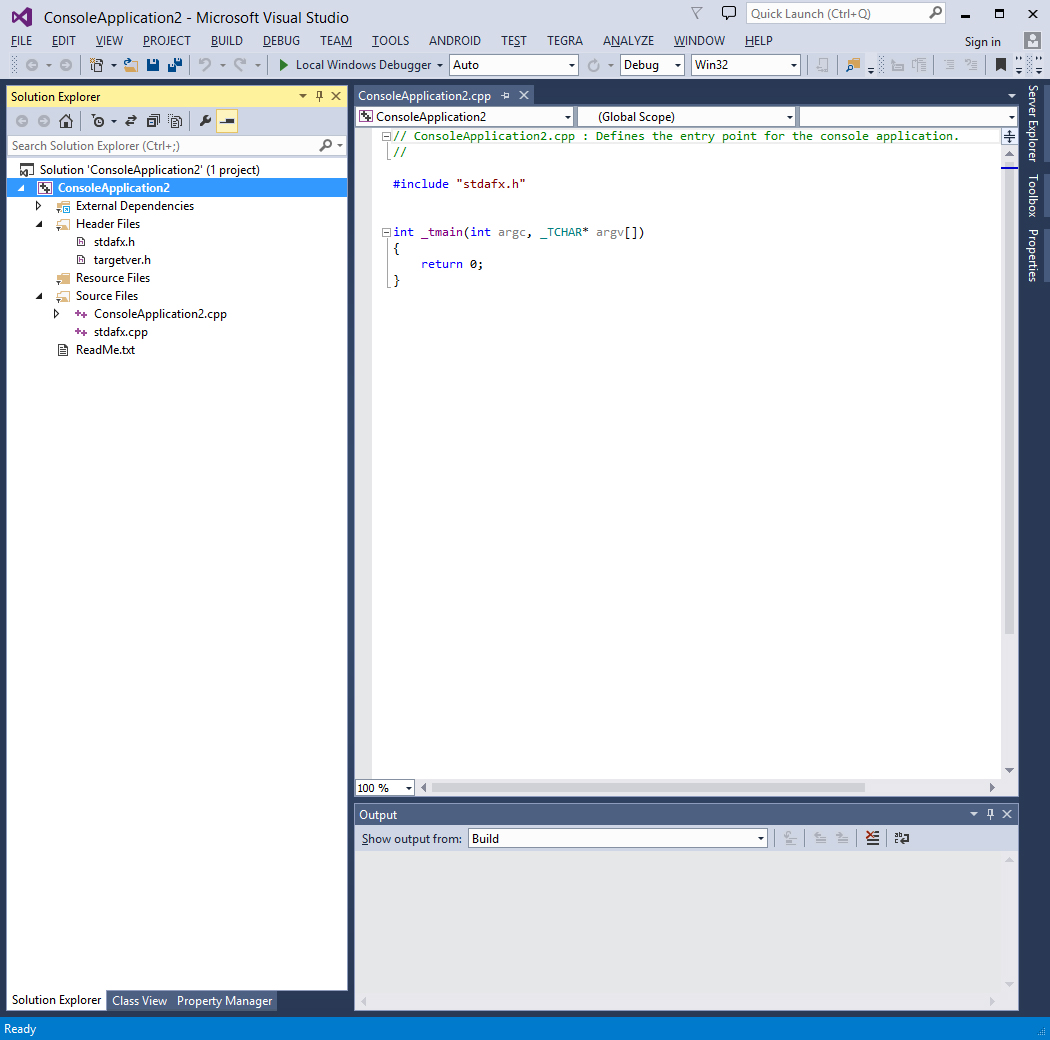This screenshot has height=1040, width=1050.
Task: Open the Toolbox side tab
Action: point(1033,196)
